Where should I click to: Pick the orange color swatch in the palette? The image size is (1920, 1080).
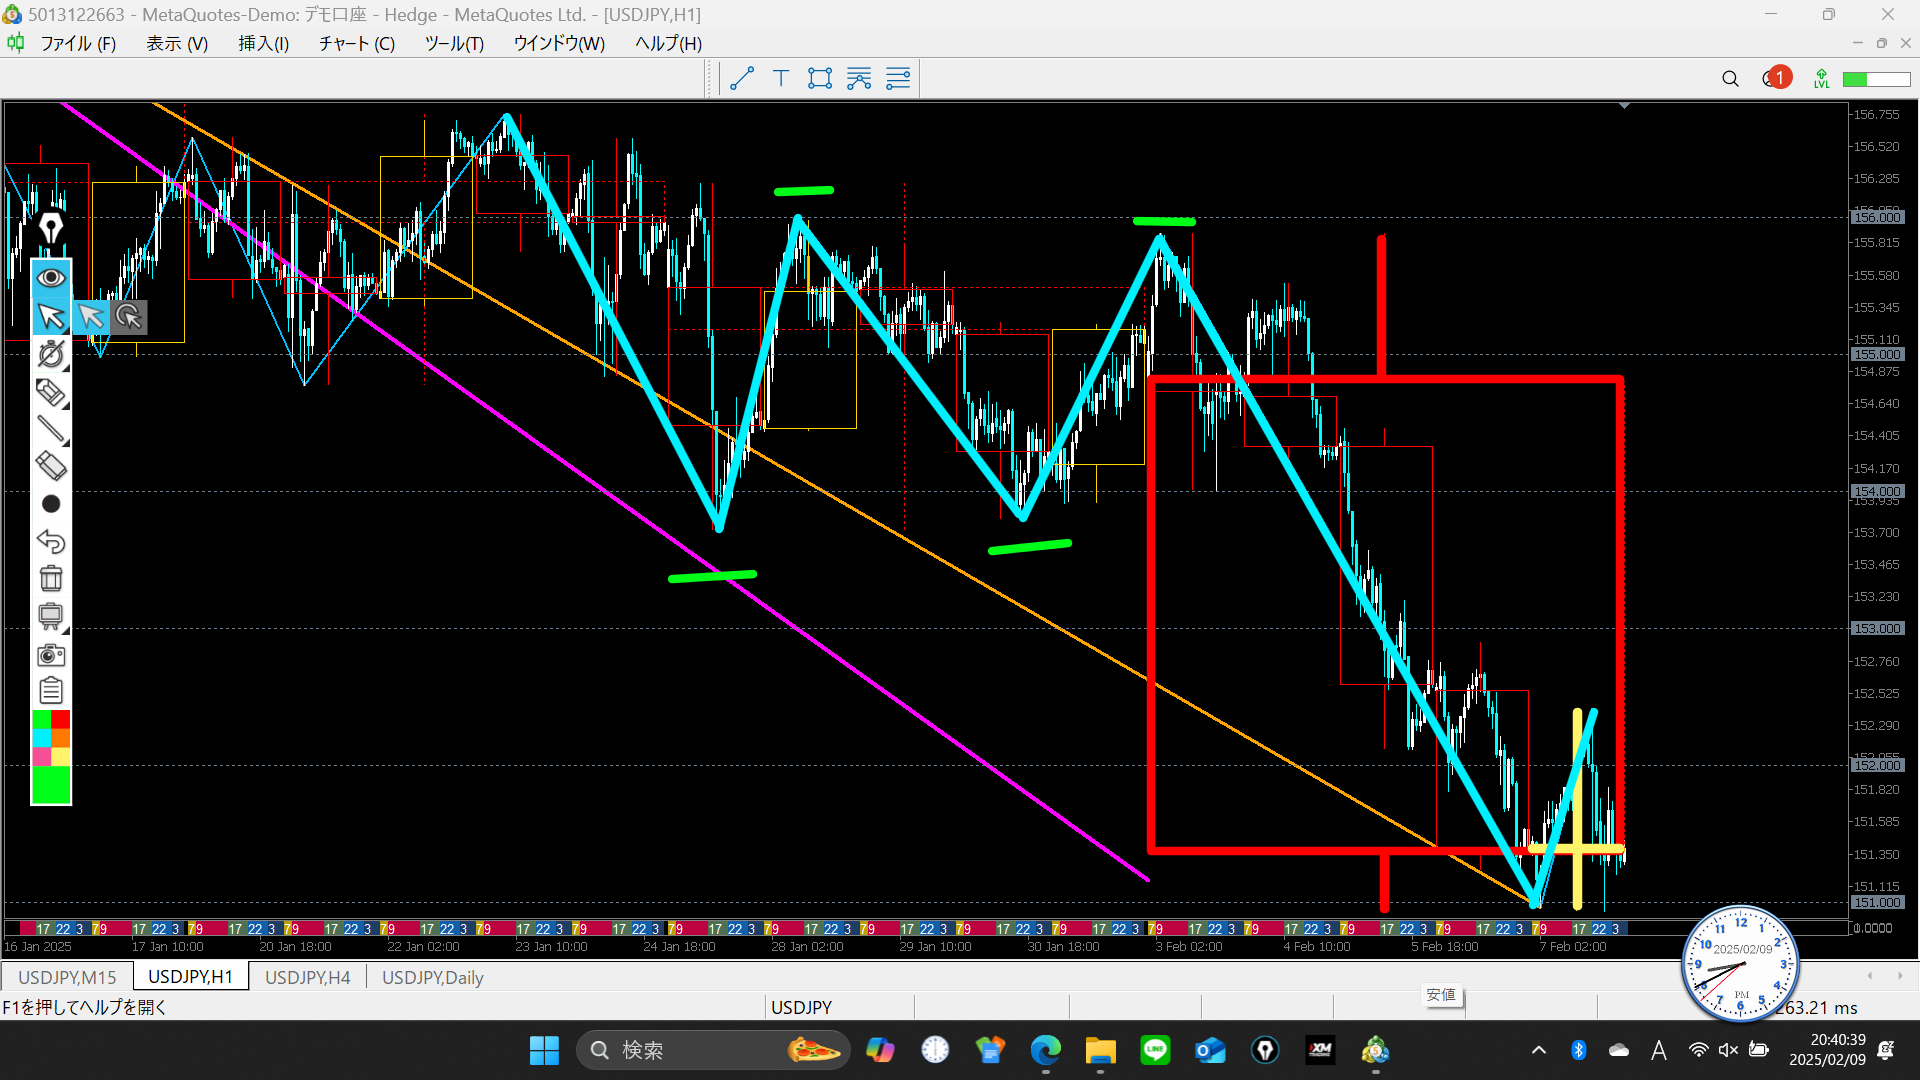pyautogui.click(x=61, y=738)
